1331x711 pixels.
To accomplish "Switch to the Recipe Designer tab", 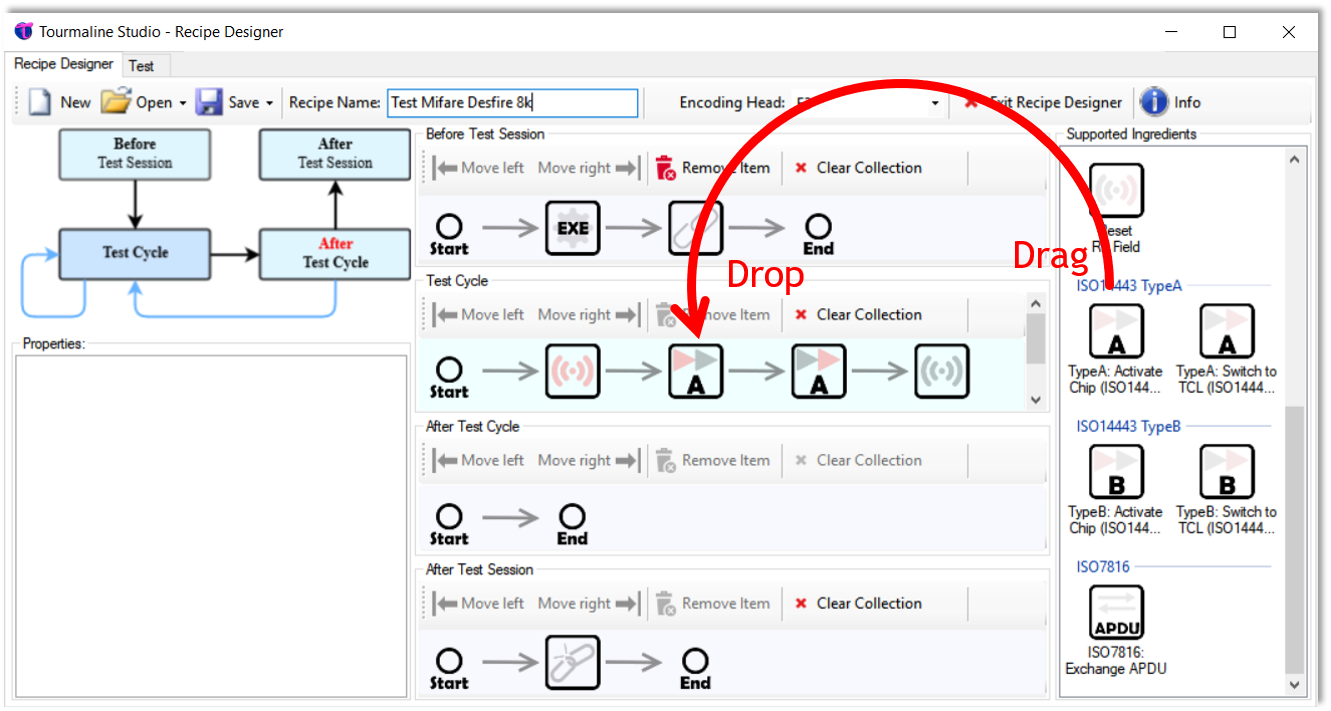I will pyautogui.click(x=64, y=64).
